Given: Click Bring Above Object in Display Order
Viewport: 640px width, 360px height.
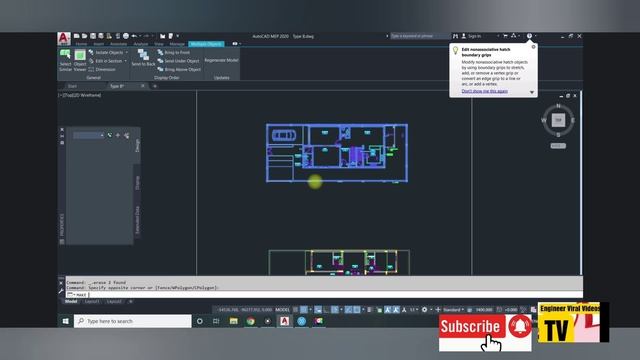Looking at the screenshot, I should tap(179, 69).
